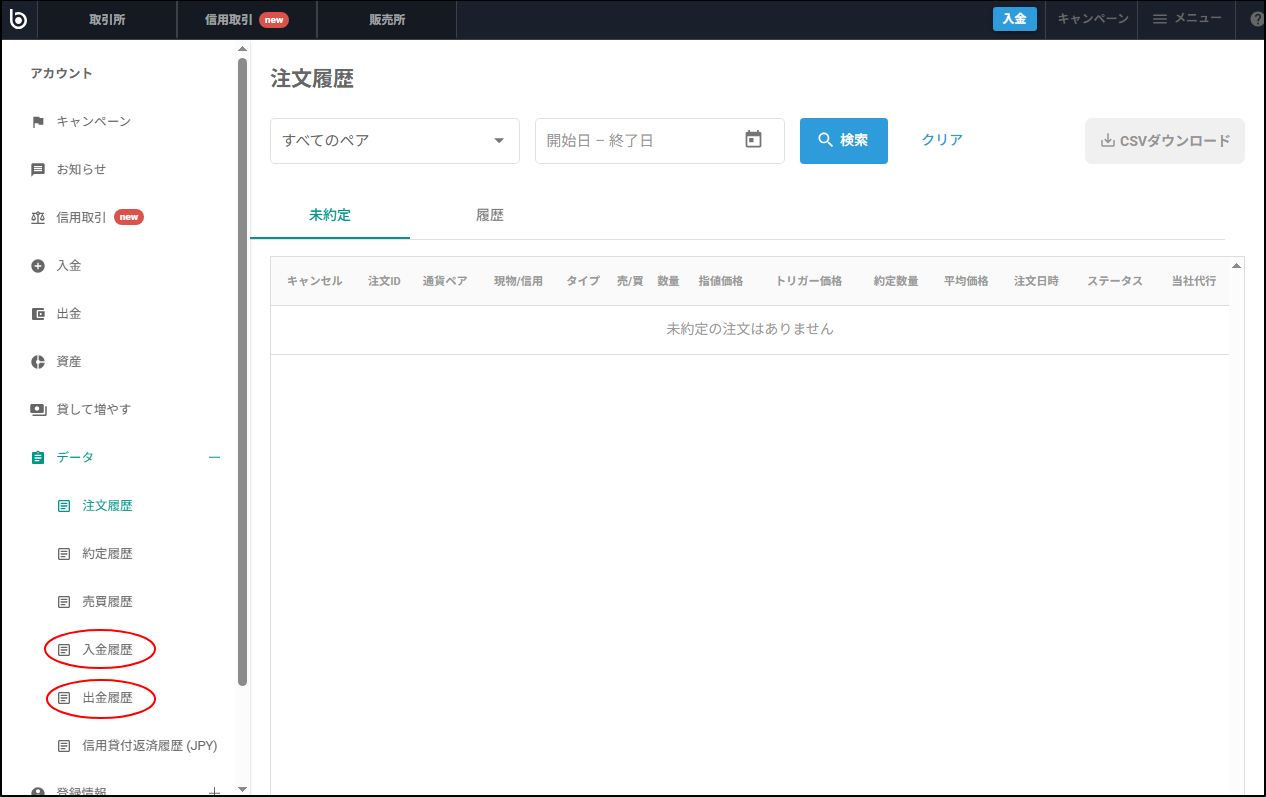The image size is (1266, 797).
Task: Switch to the 履歴 tab
Action: click(x=489, y=214)
